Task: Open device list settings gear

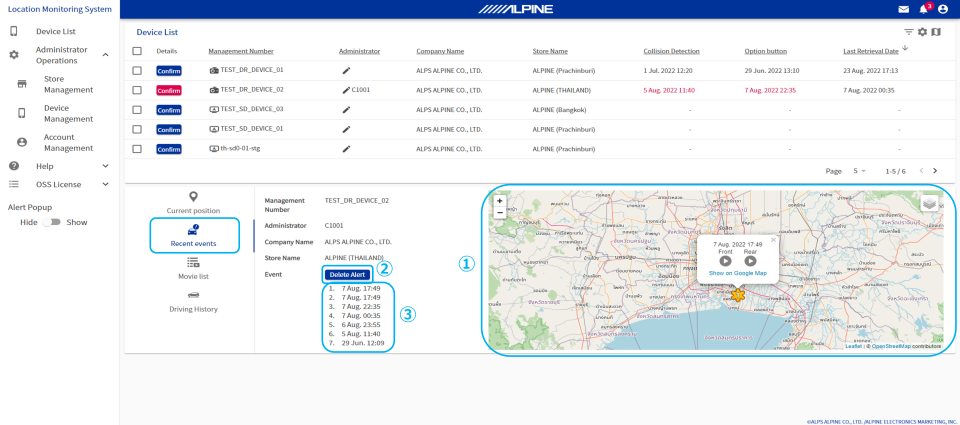Action: (922, 32)
